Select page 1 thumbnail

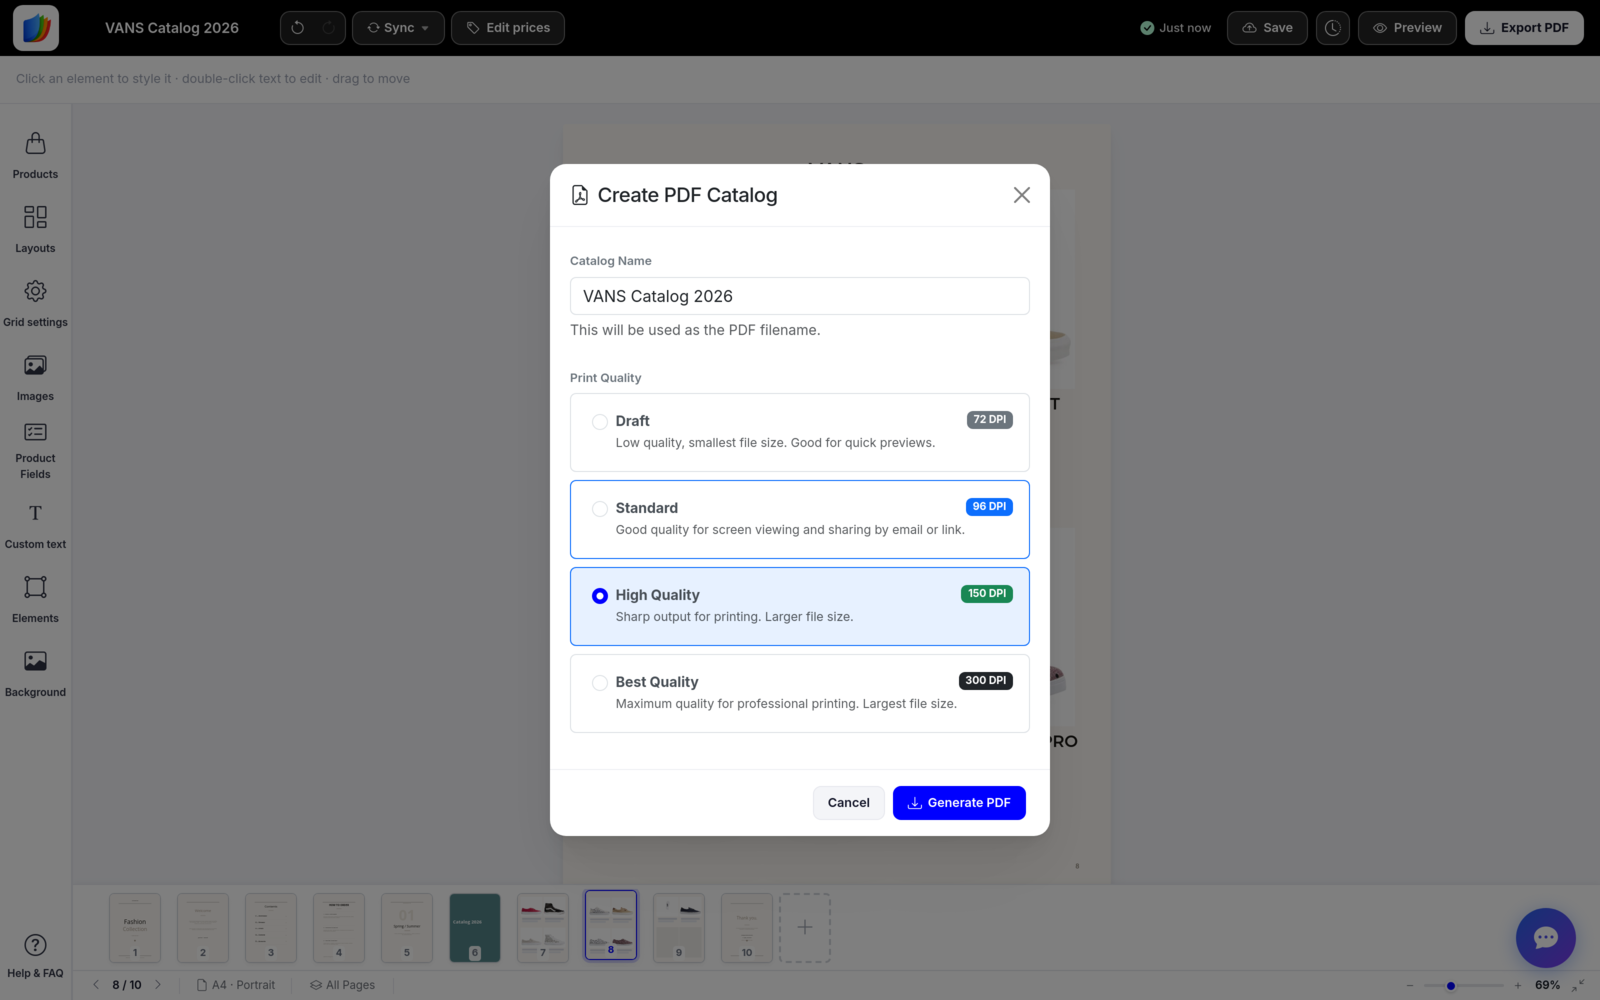135,928
